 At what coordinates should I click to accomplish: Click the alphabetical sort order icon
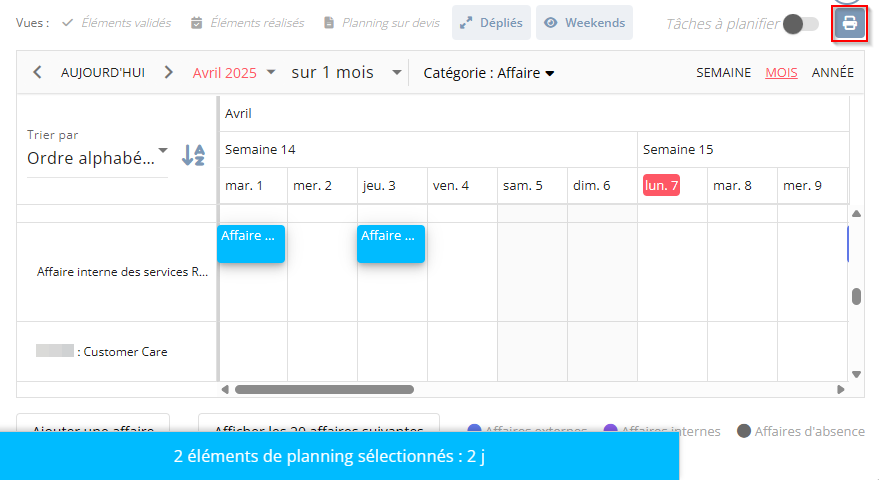(x=193, y=155)
